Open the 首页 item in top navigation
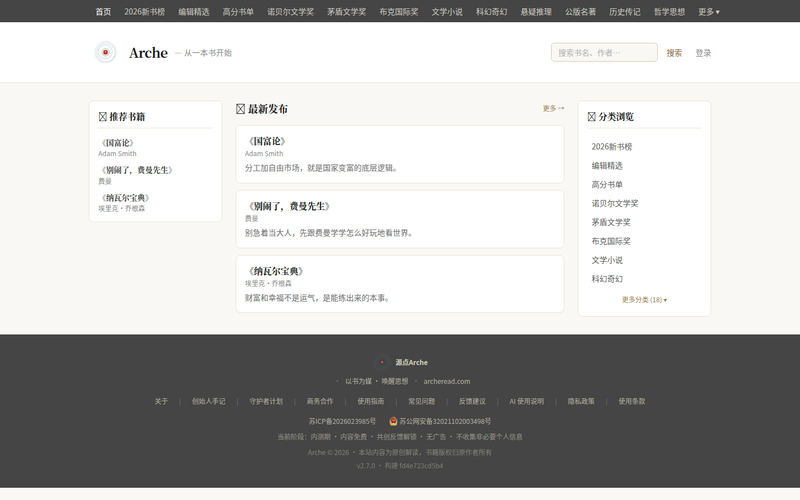The image size is (800, 500). point(103,11)
